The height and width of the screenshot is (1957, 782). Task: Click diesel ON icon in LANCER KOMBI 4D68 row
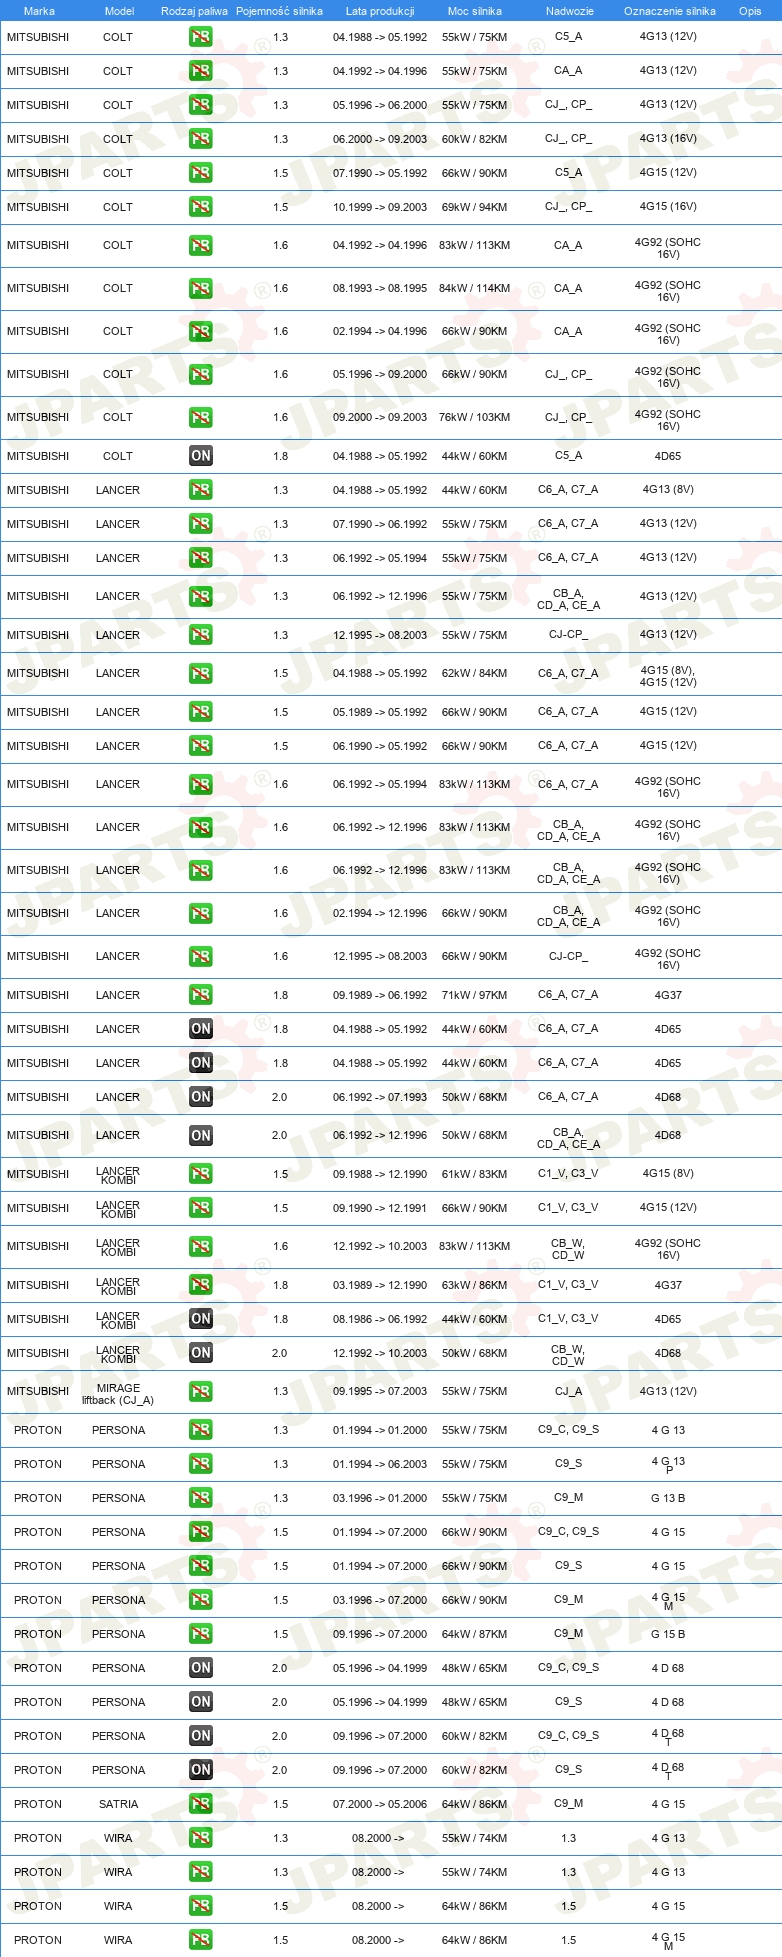[201, 1353]
